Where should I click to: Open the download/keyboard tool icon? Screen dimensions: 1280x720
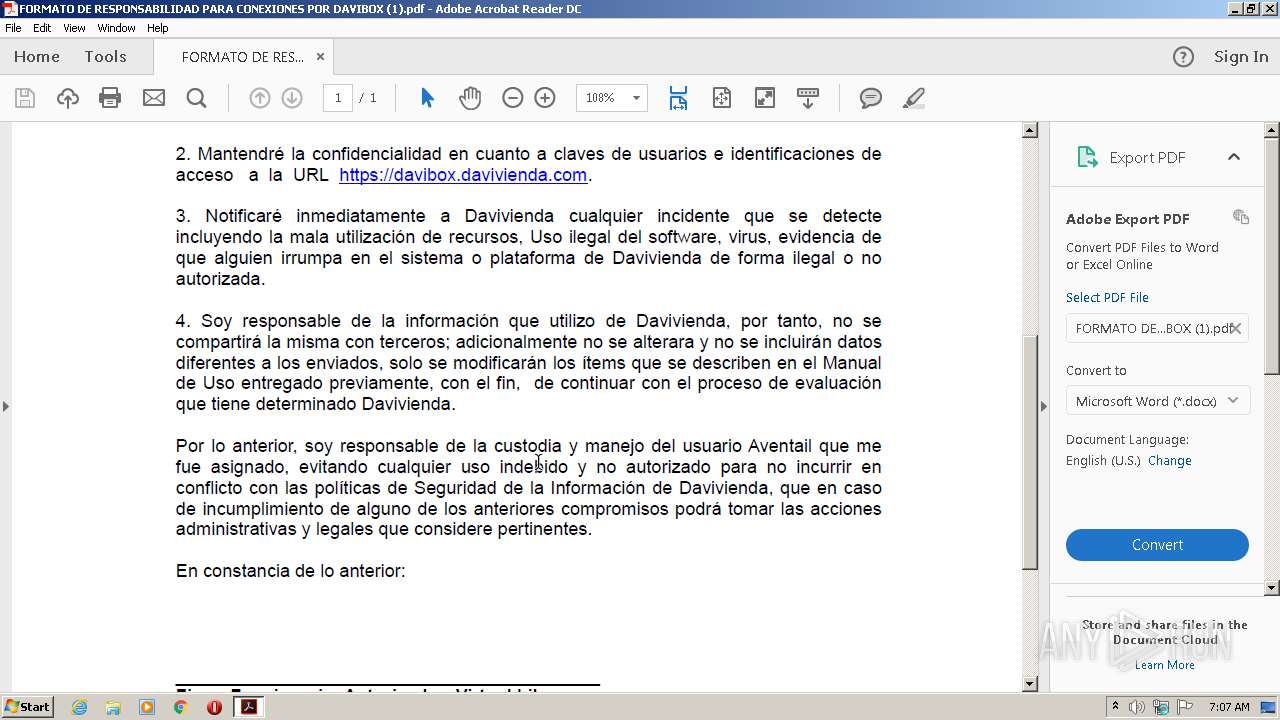(x=808, y=98)
